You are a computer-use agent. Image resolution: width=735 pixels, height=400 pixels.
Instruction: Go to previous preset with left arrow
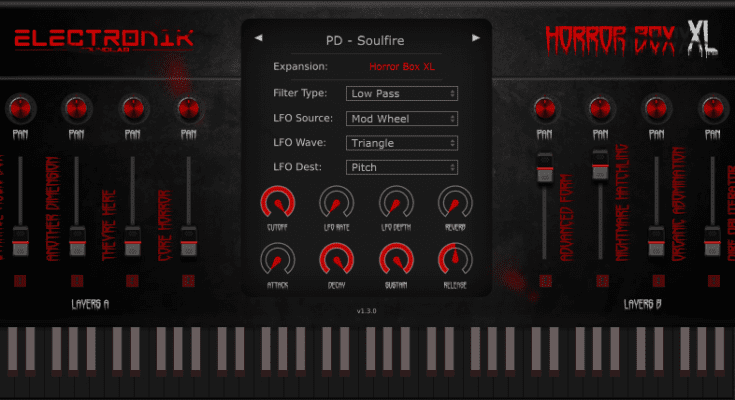click(x=258, y=38)
